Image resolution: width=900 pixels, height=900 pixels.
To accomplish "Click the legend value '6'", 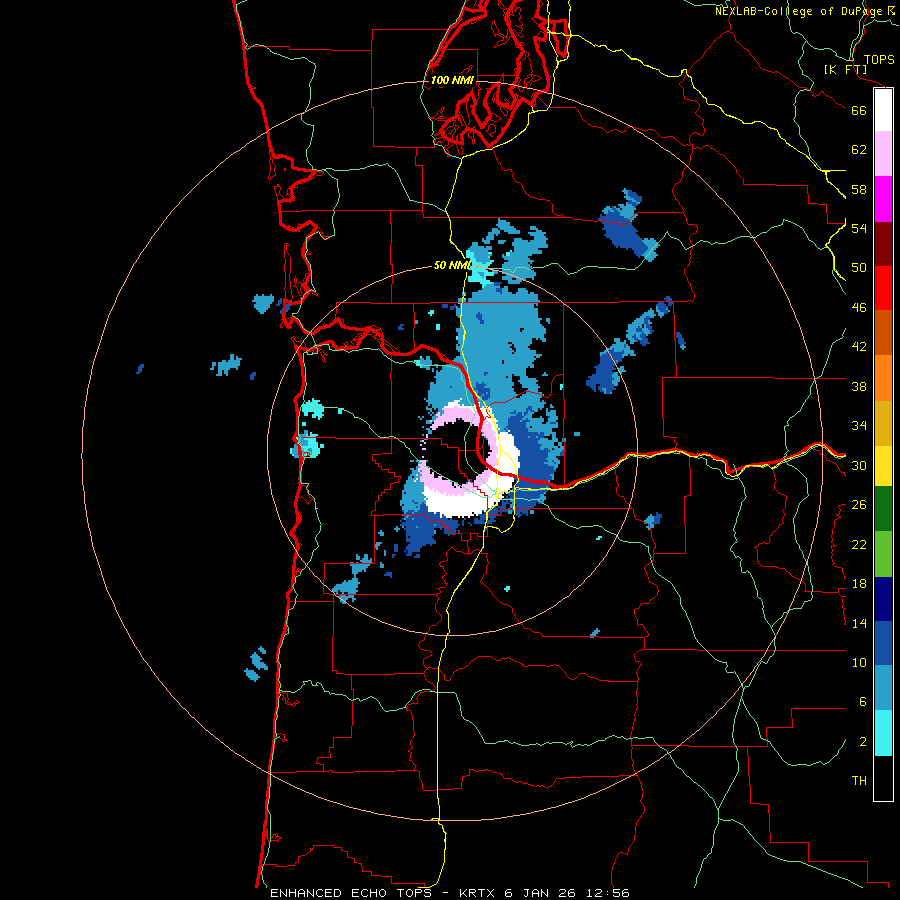I will 863,702.
